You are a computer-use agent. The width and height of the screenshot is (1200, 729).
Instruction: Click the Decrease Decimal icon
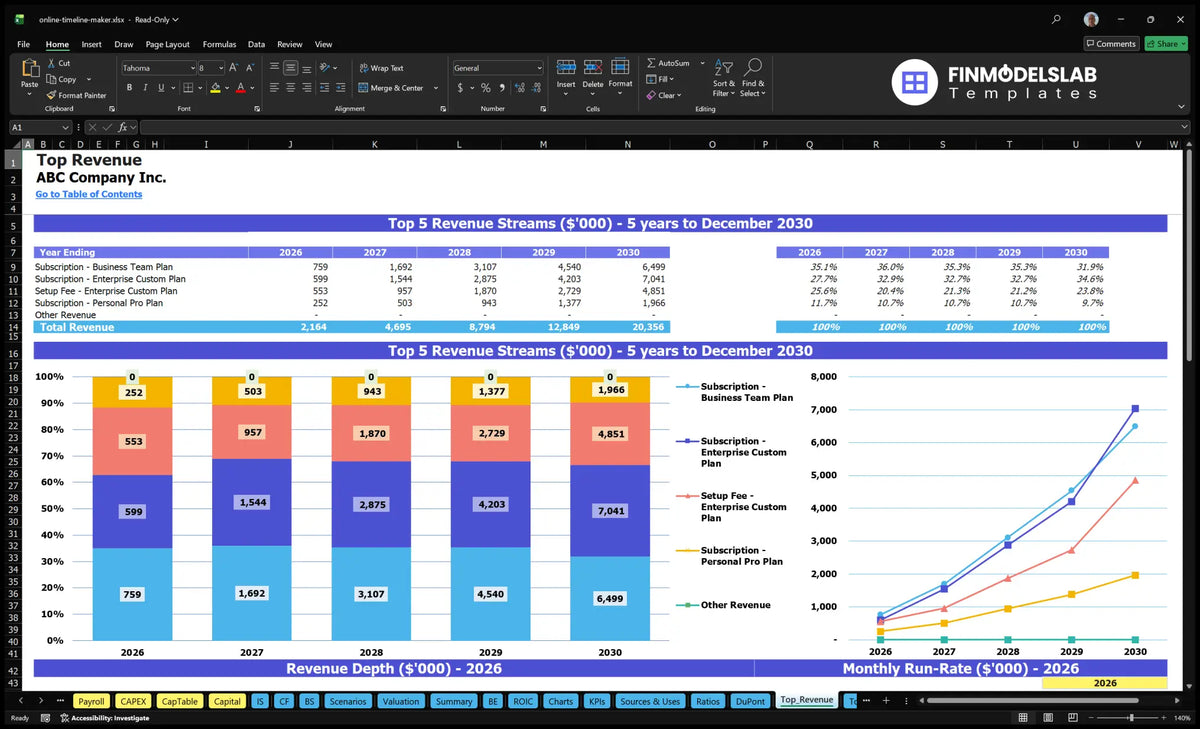[x=535, y=88]
